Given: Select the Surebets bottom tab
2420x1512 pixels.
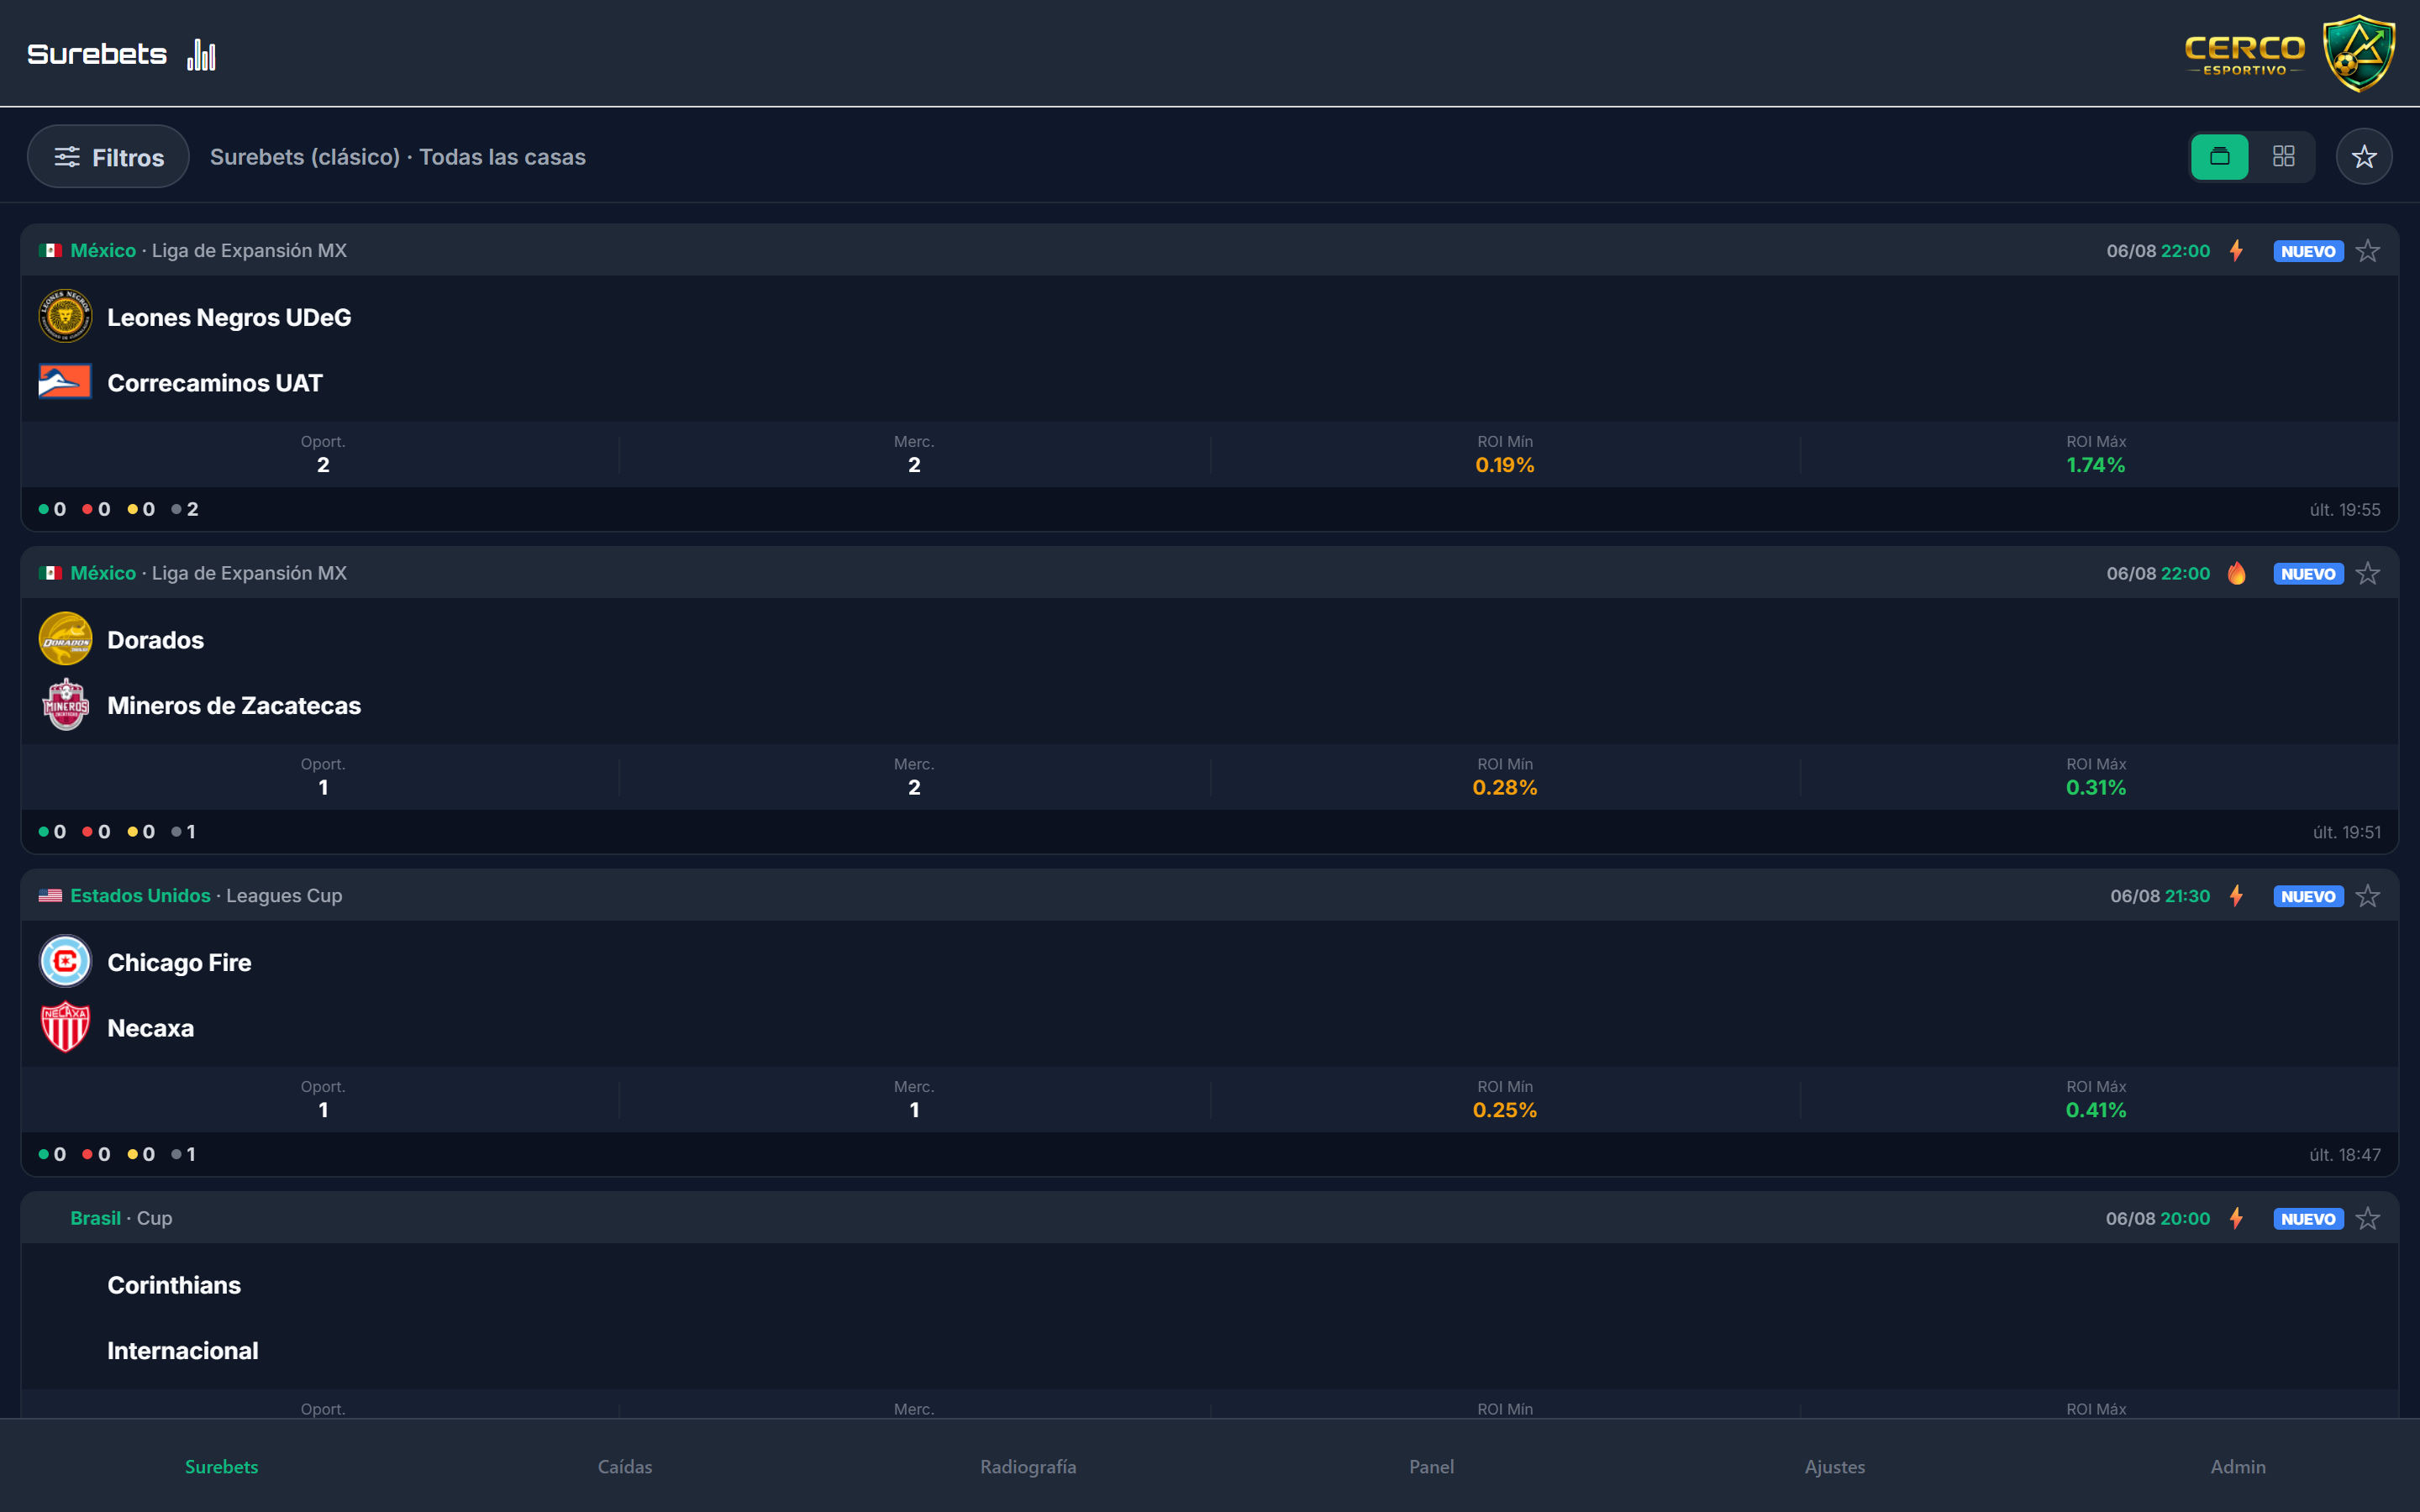Looking at the screenshot, I should pyautogui.click(x=222, y=1467).
